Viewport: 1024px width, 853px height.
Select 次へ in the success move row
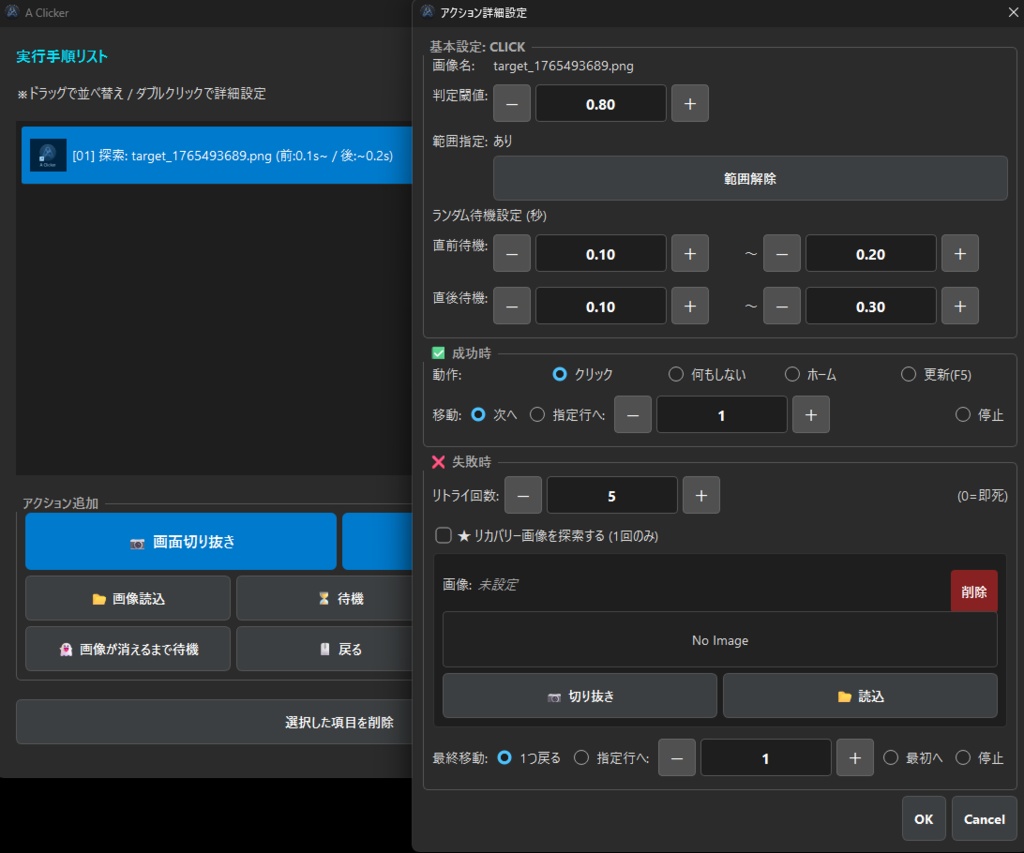pos(478,415)
